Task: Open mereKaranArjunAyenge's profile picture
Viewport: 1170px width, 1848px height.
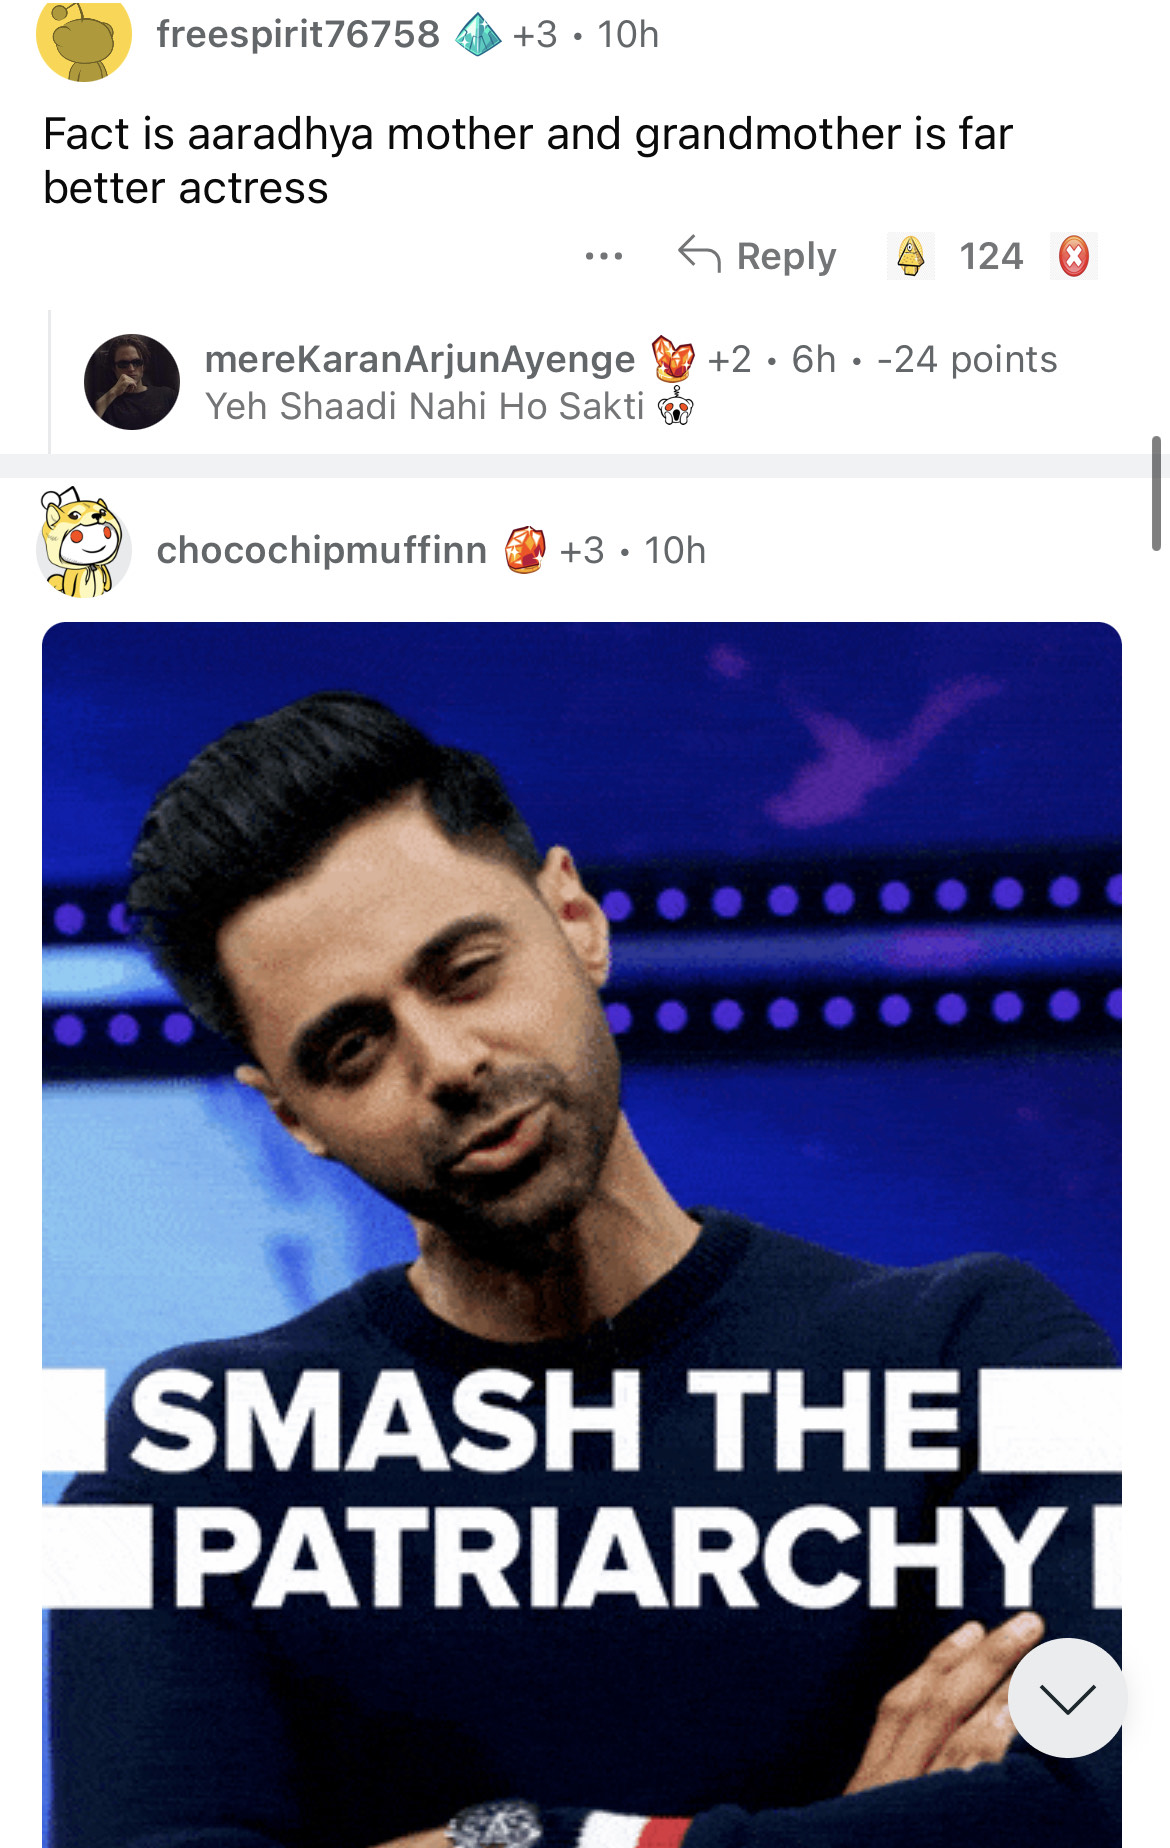Action: pyautogui.click(x=132, y=382)
